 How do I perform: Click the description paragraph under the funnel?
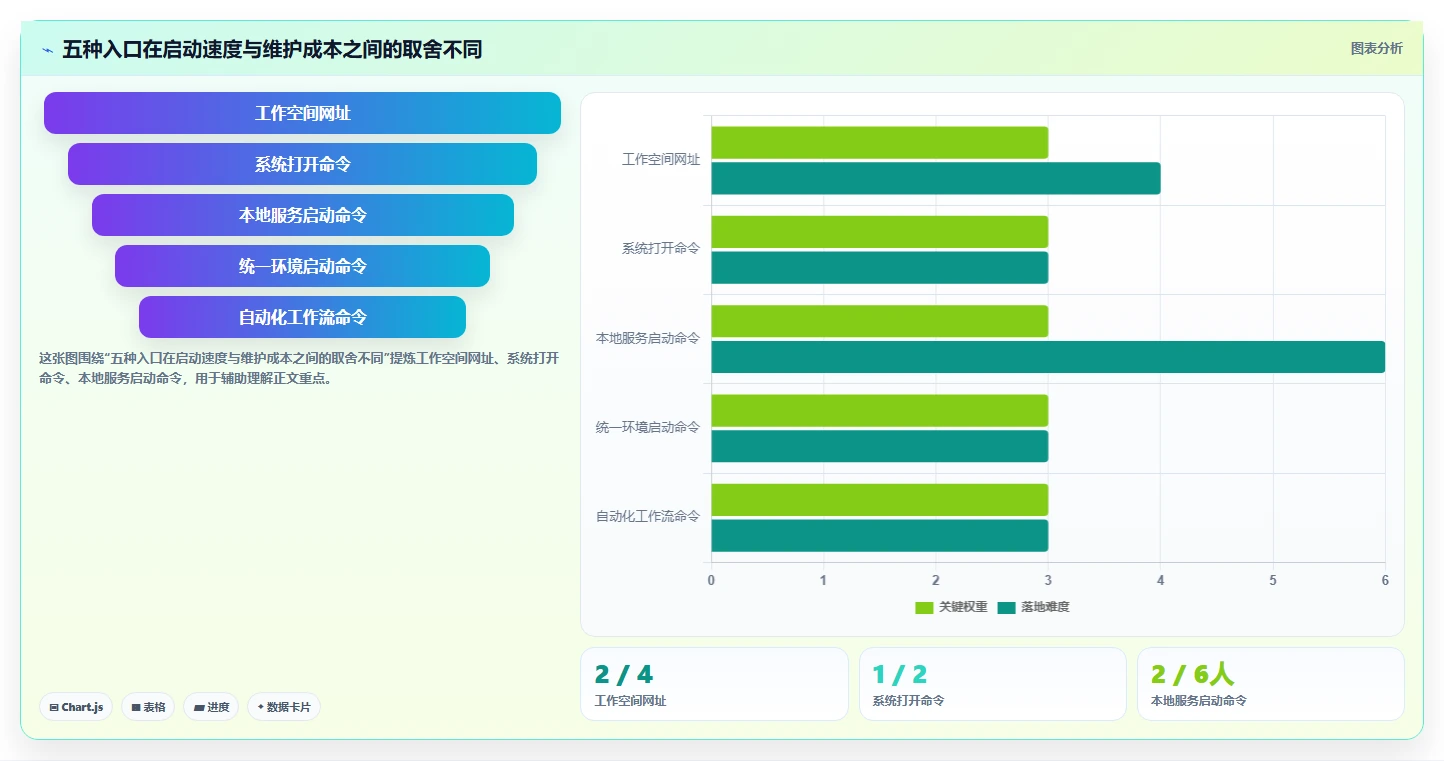(299, 368)
